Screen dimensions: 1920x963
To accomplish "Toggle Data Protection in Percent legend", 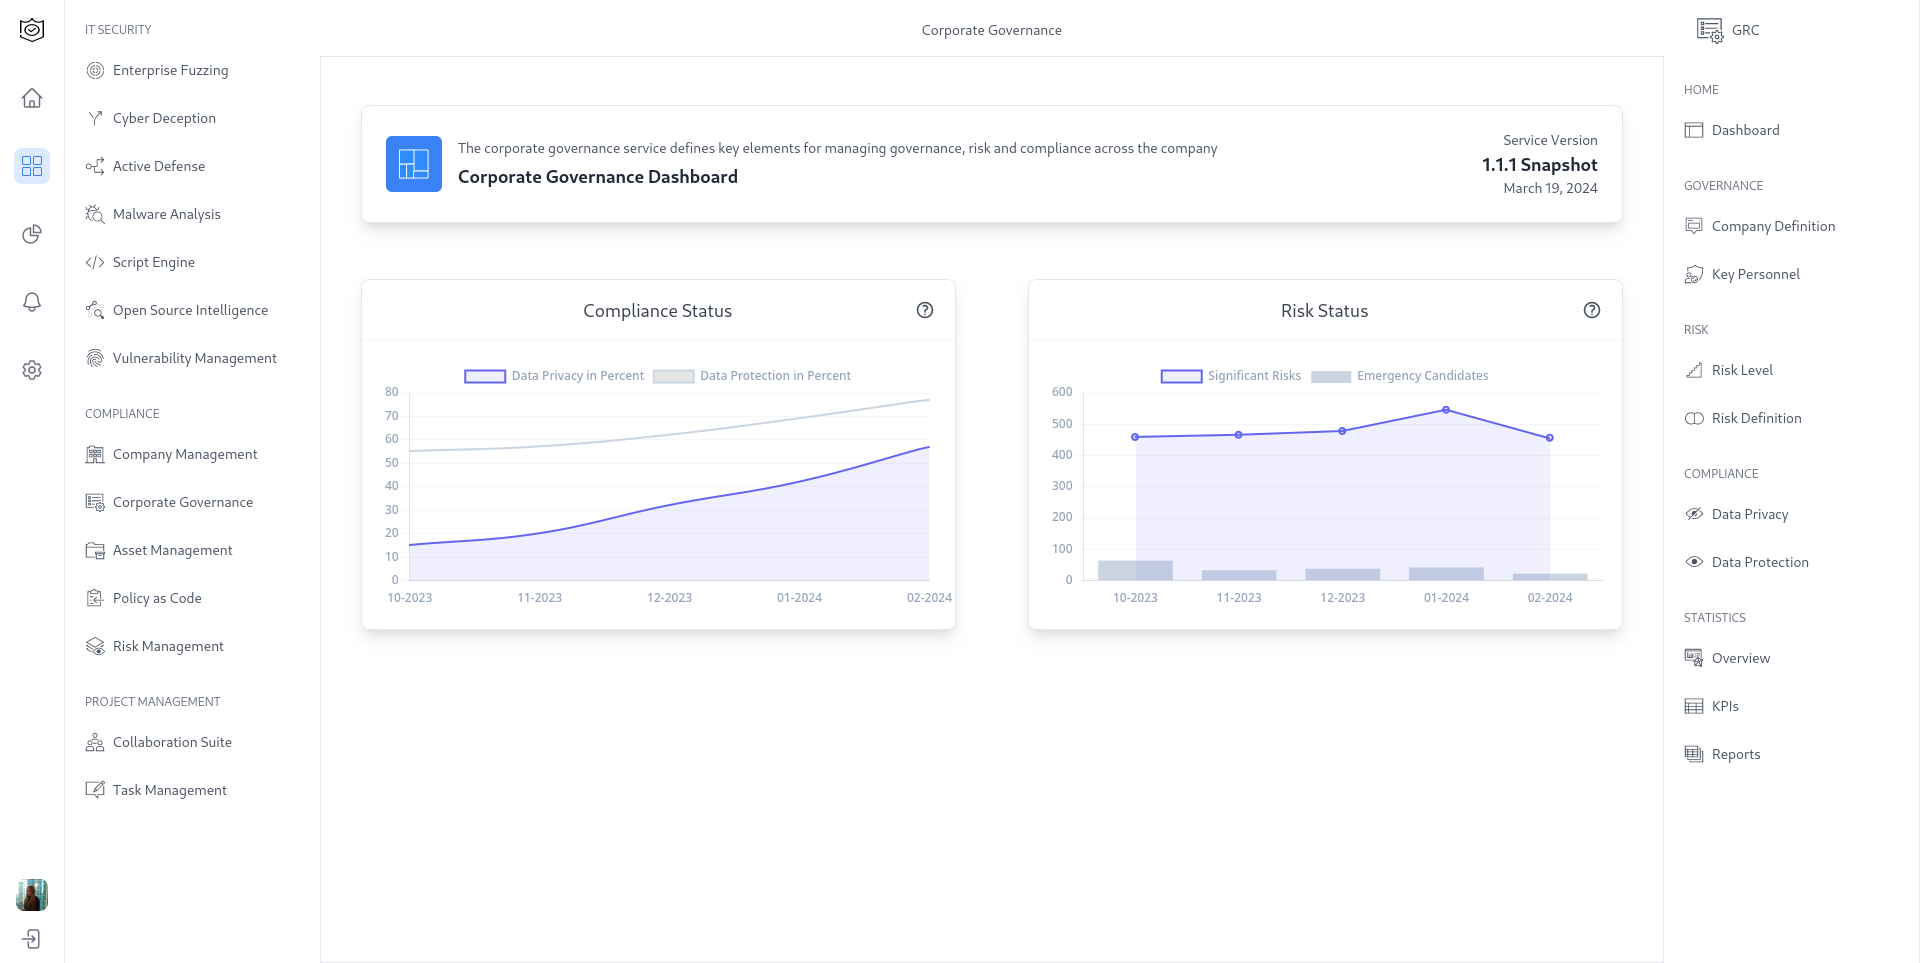I will pos(752,376).
